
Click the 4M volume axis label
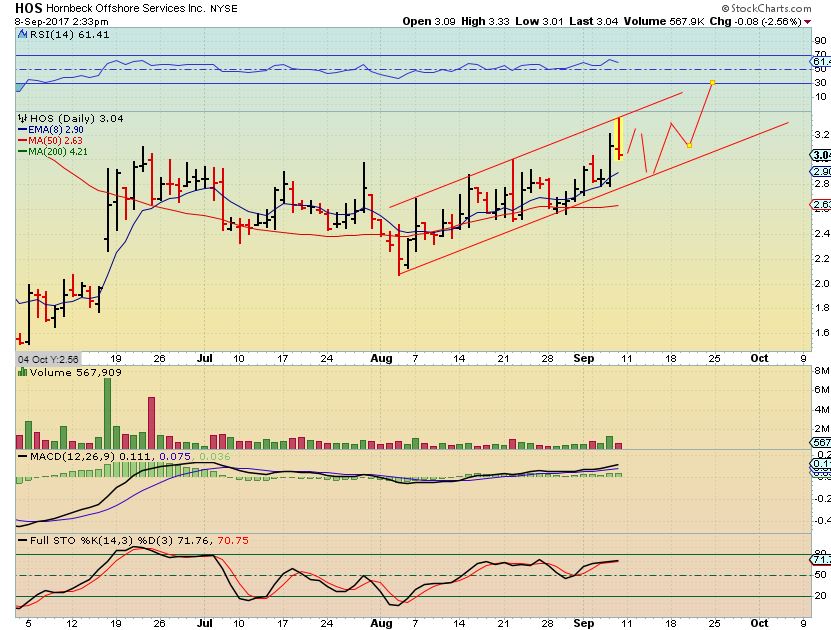point(821,410)
